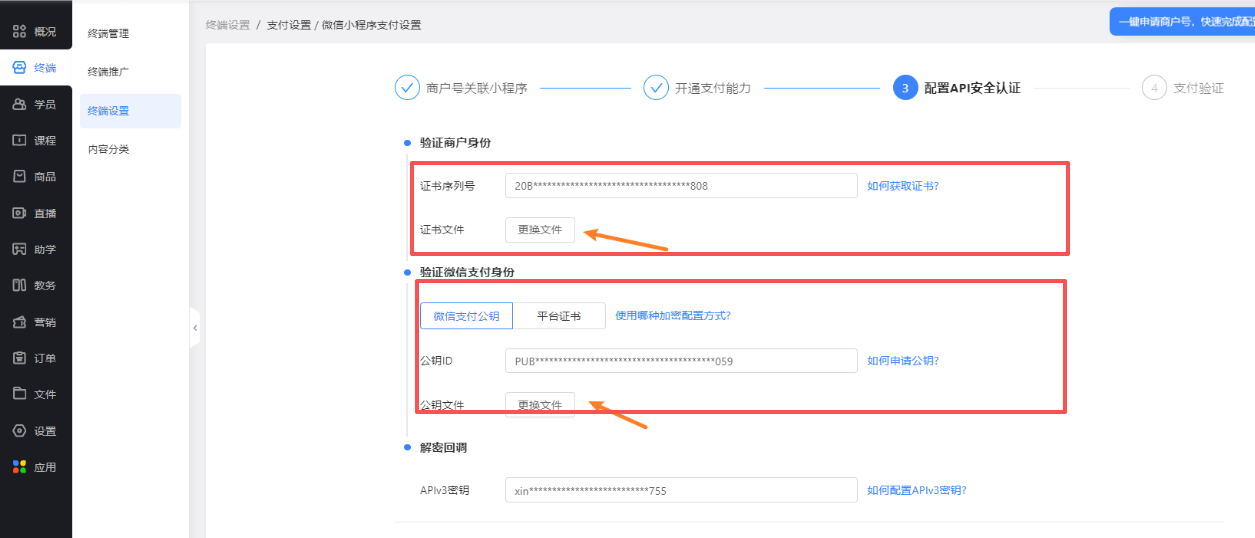Select the 课程 courses icon
This screenshot has height=538, width=1255.
(x=19, y=140)
